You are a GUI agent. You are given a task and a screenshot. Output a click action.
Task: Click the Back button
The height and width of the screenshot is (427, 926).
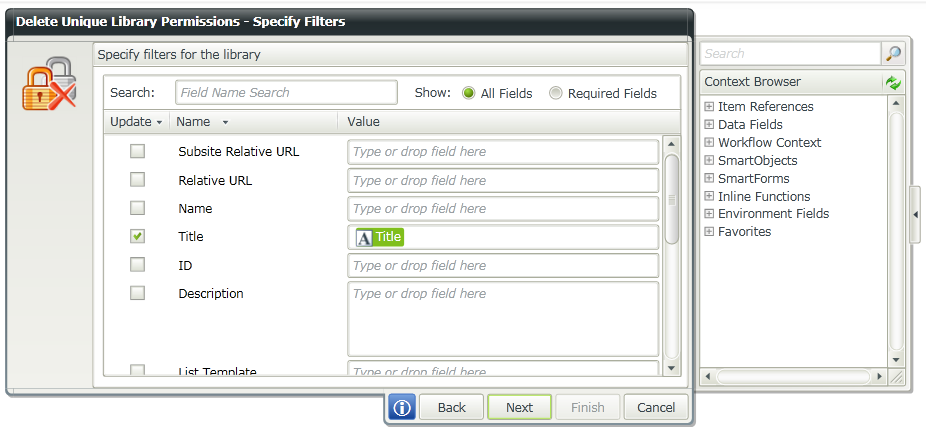point(452,407)
